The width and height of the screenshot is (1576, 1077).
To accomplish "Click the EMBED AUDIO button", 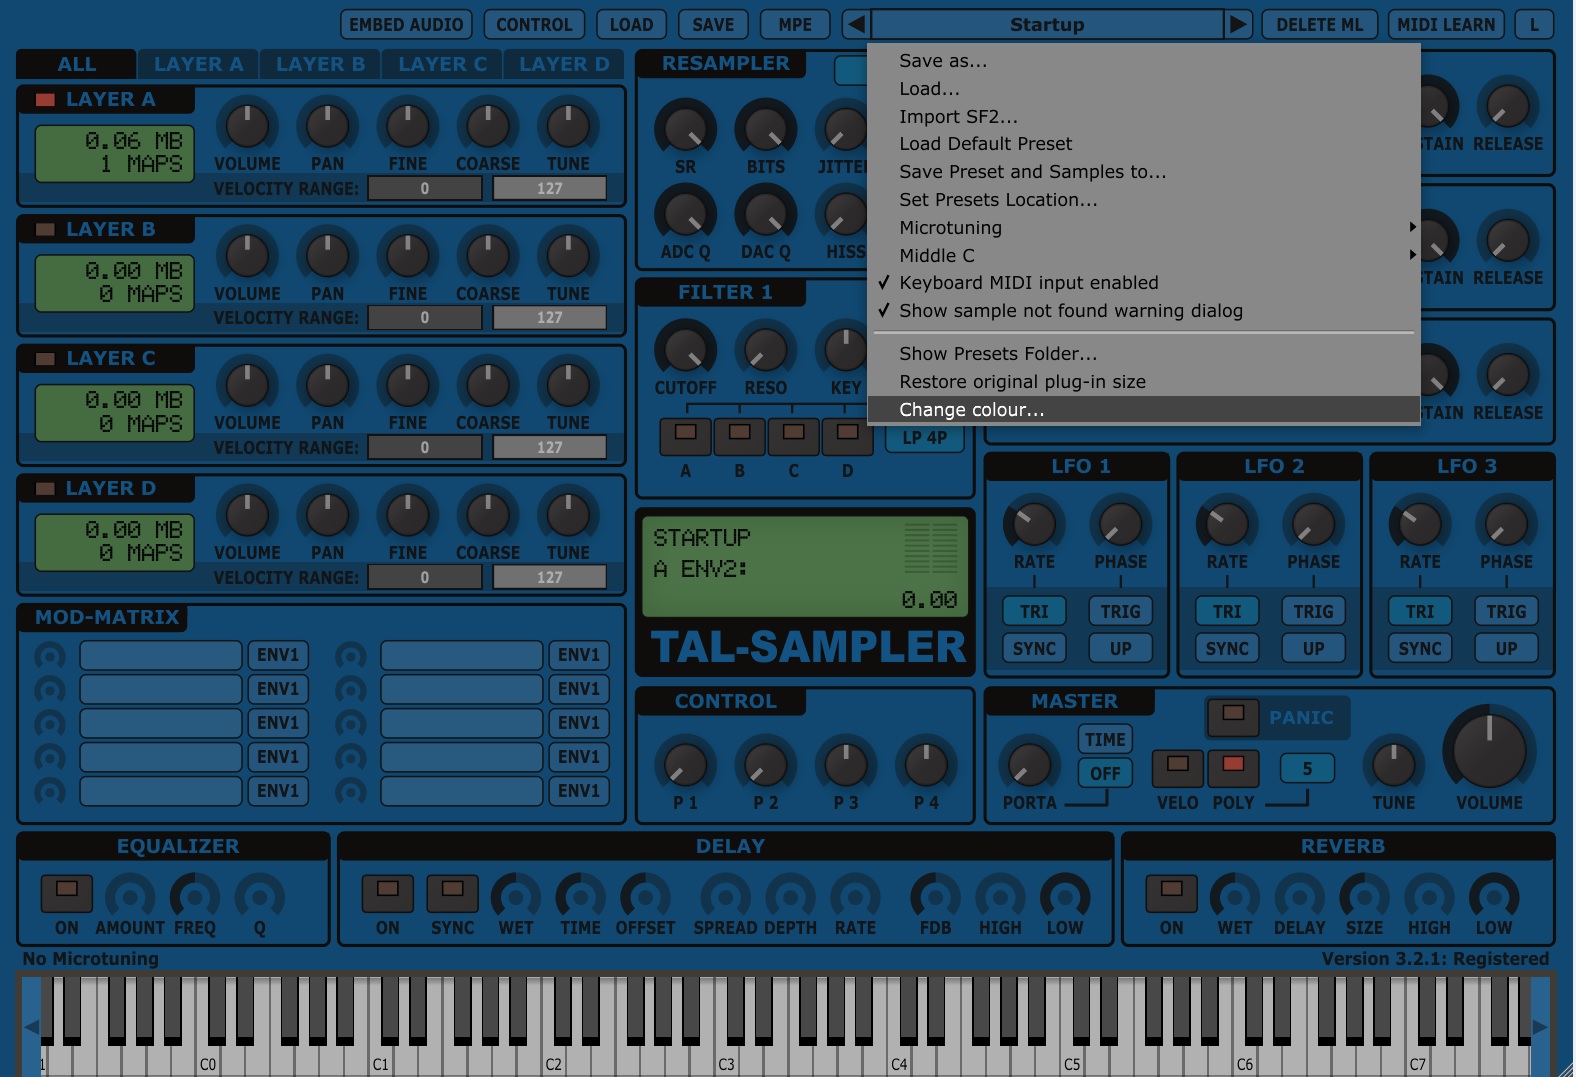I will (x=406, y=24).
